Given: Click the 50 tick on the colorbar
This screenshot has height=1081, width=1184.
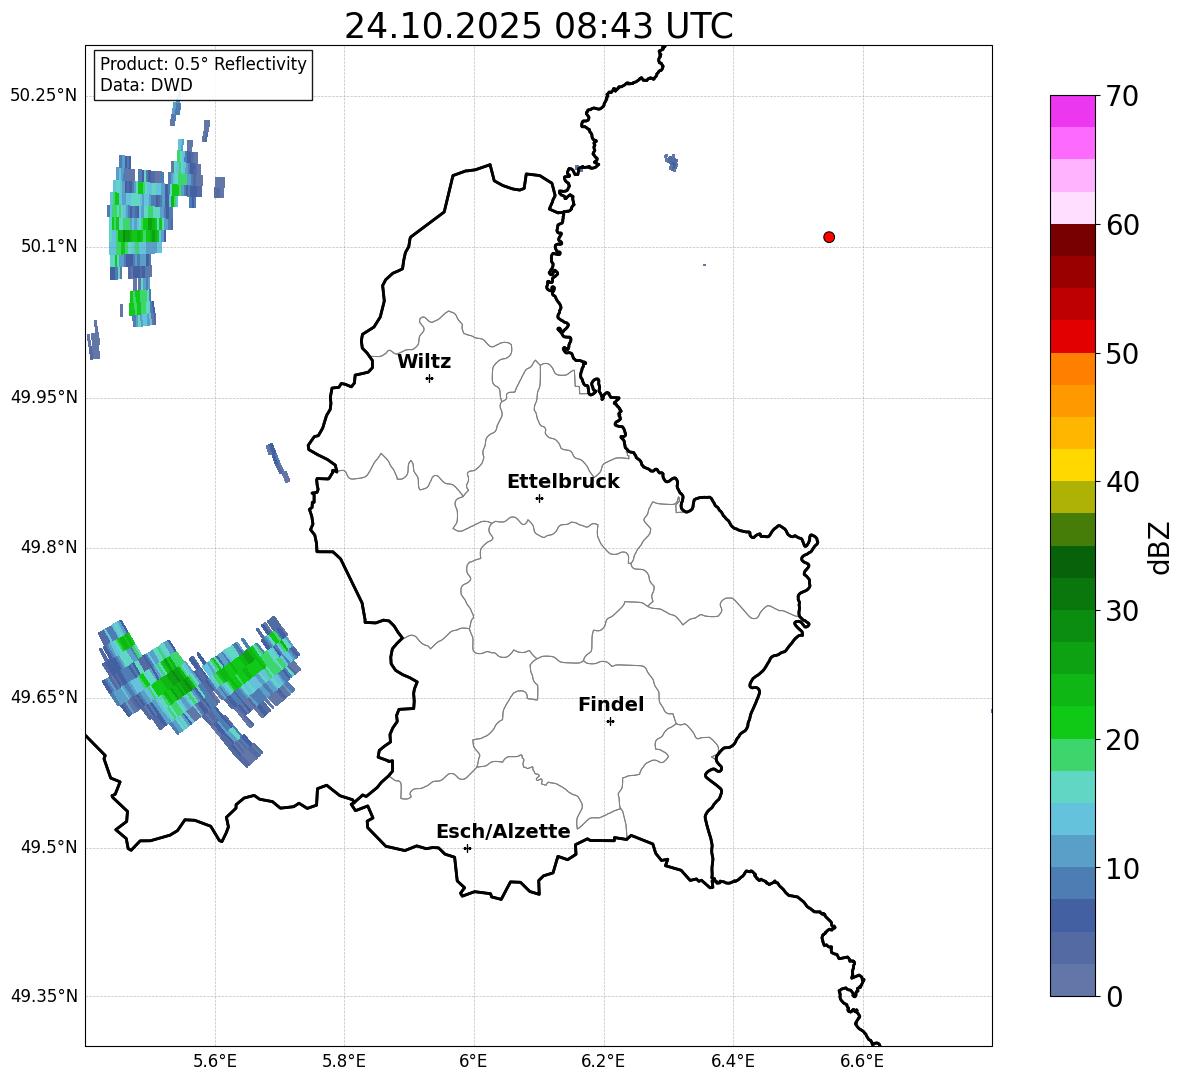Looking at the screenshot, I should coord(1123,353).
